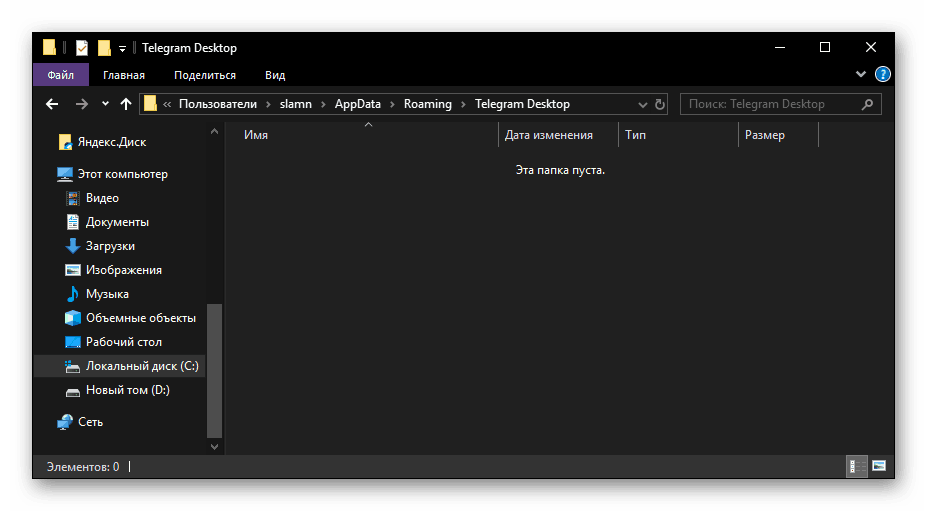Open Сеть in the navigation pane
Screen dimensions: 927x511
pos(80,422)
